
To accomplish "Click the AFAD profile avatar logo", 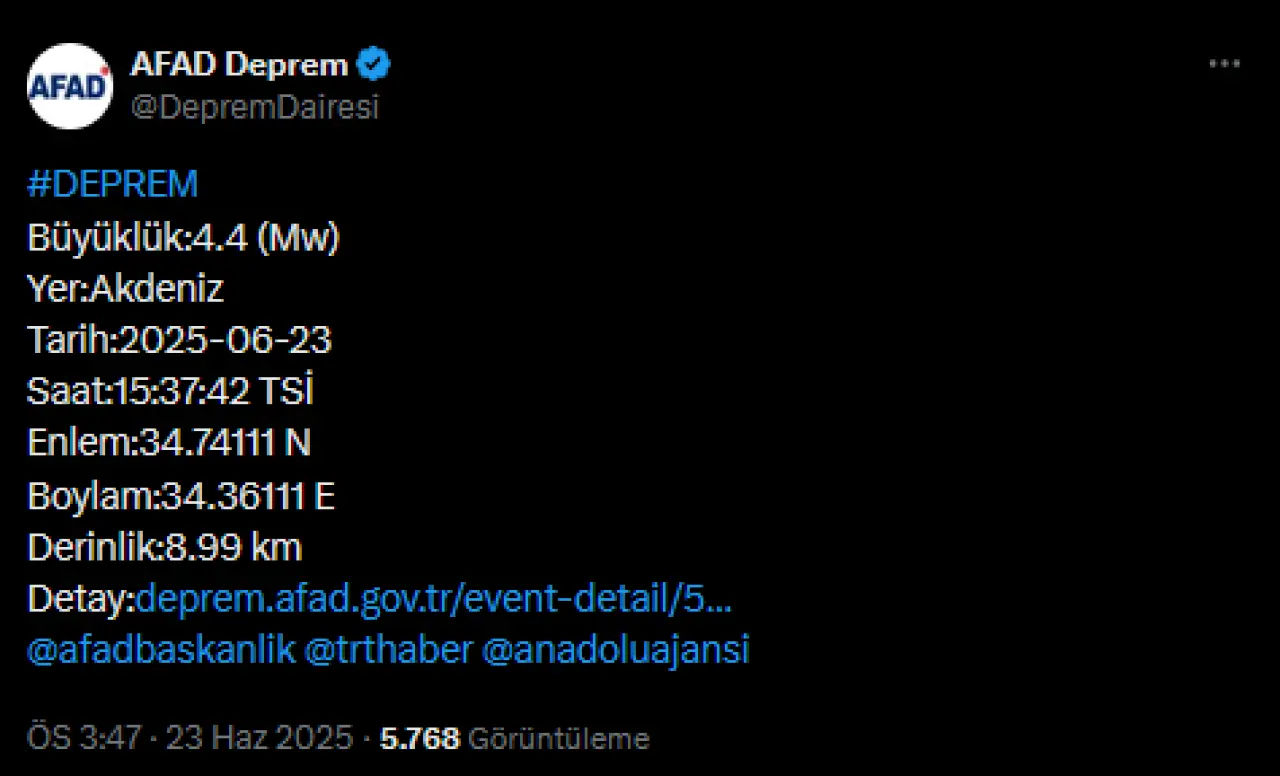I will pos(70,86).
